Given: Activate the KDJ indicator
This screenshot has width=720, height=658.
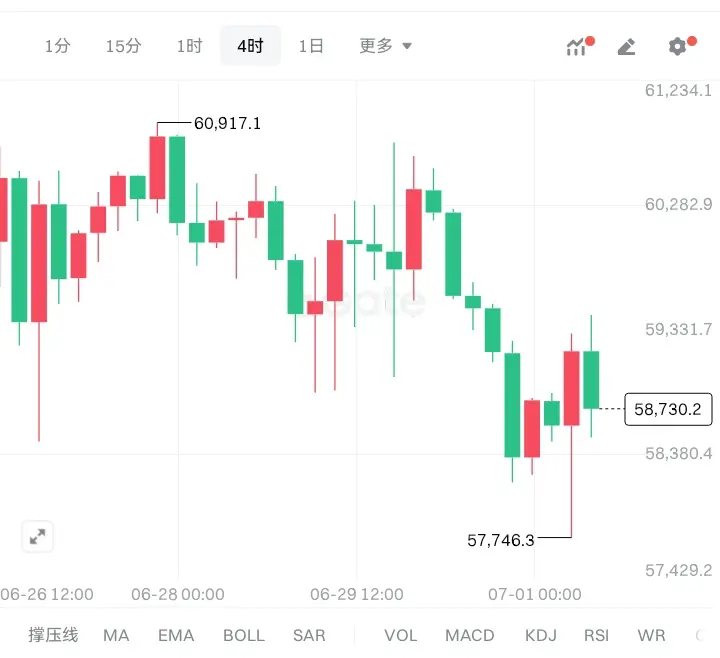Looking at the screenshot, I should (x=540, y=636).
